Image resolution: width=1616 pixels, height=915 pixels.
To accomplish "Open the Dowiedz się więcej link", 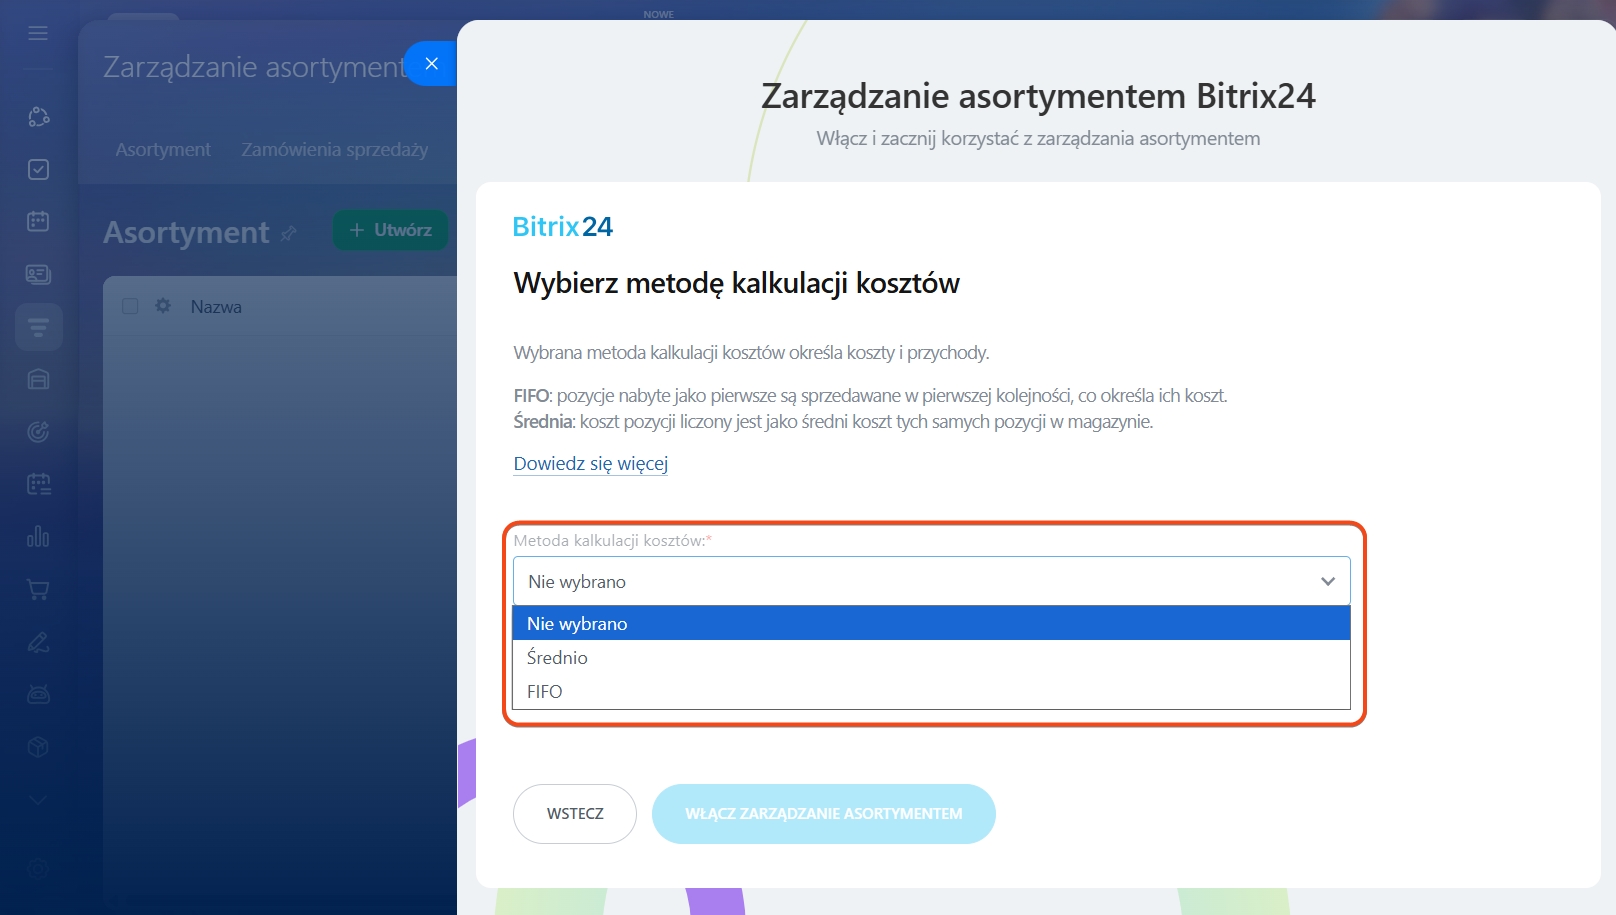I will click(590, 463).
